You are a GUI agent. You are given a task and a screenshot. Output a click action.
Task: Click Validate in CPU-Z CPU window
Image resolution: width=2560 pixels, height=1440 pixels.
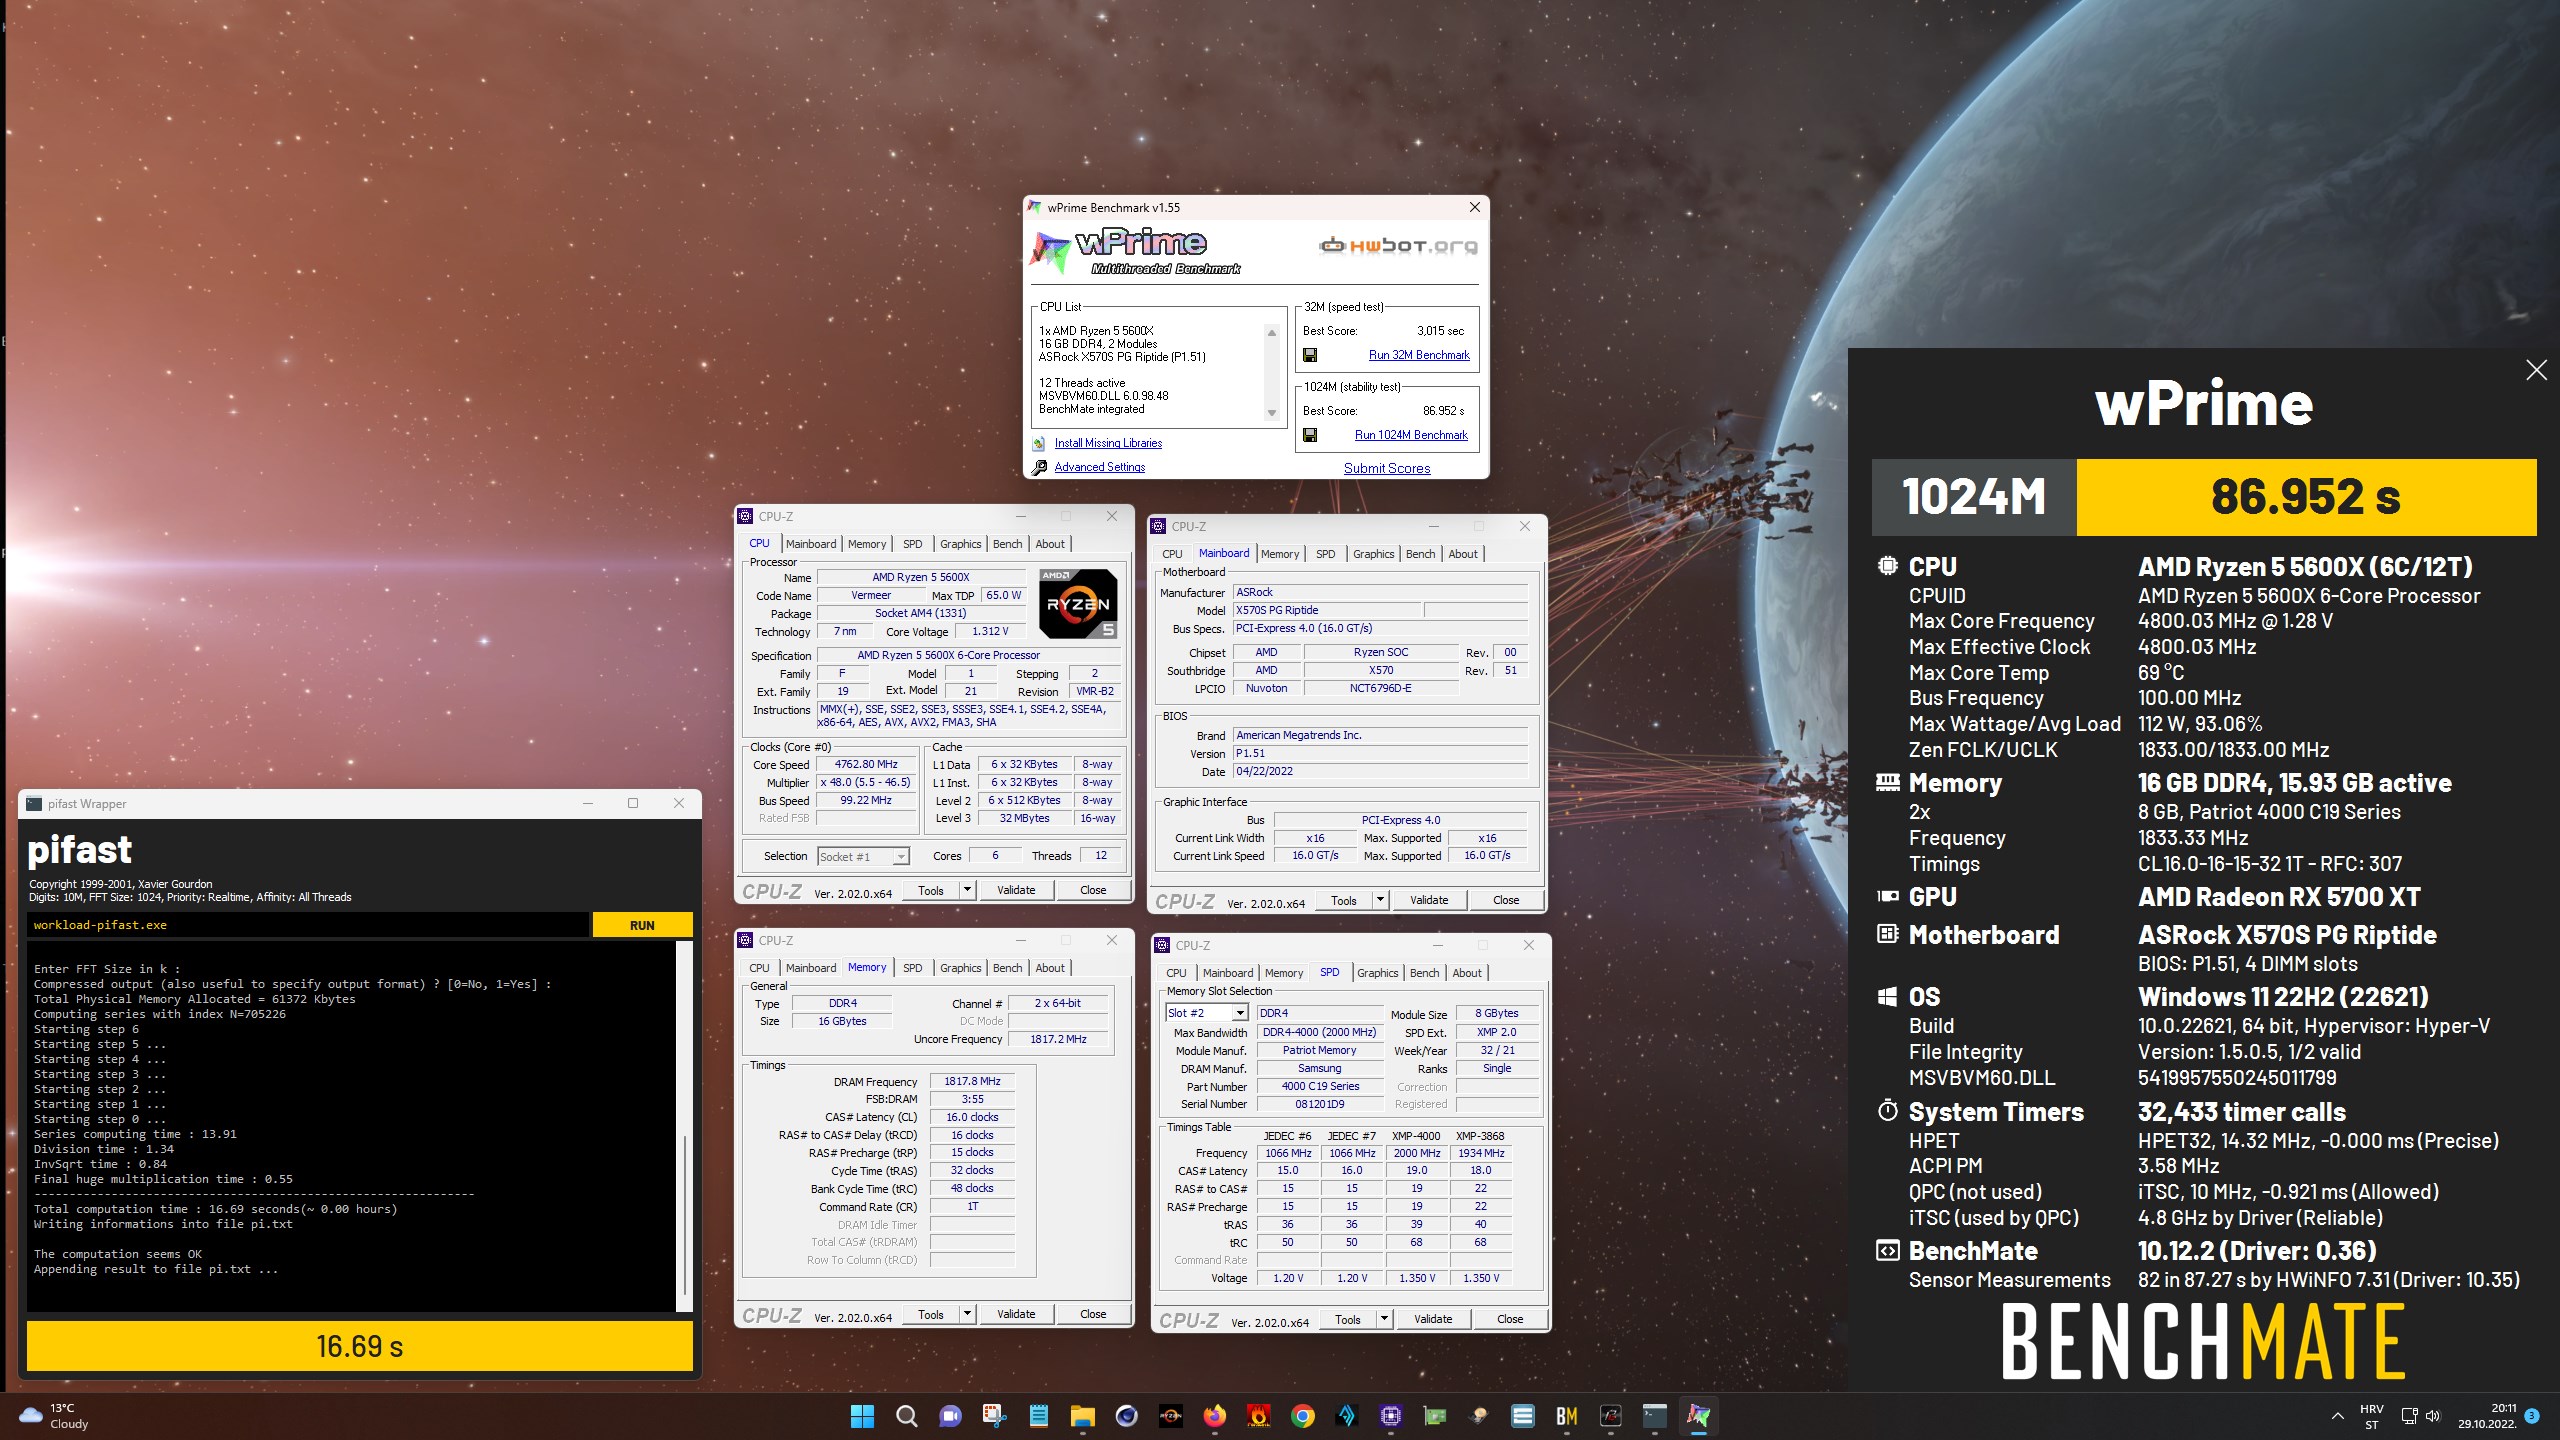[1016, 890]
